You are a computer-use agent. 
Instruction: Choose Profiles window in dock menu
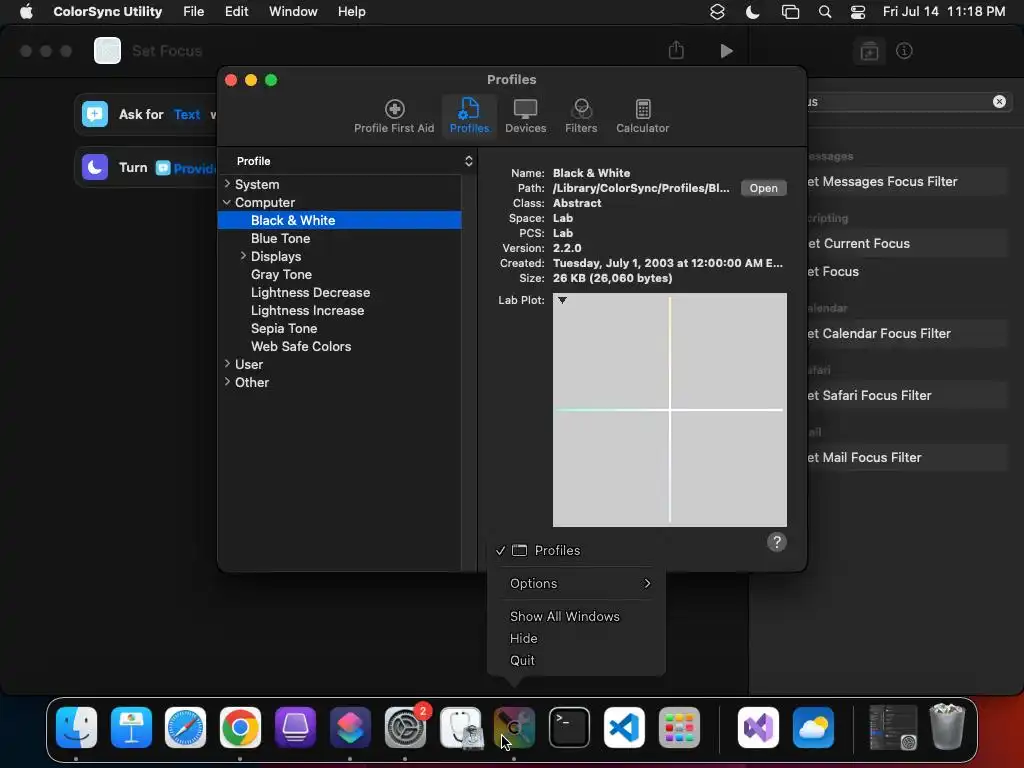point(576,551)
